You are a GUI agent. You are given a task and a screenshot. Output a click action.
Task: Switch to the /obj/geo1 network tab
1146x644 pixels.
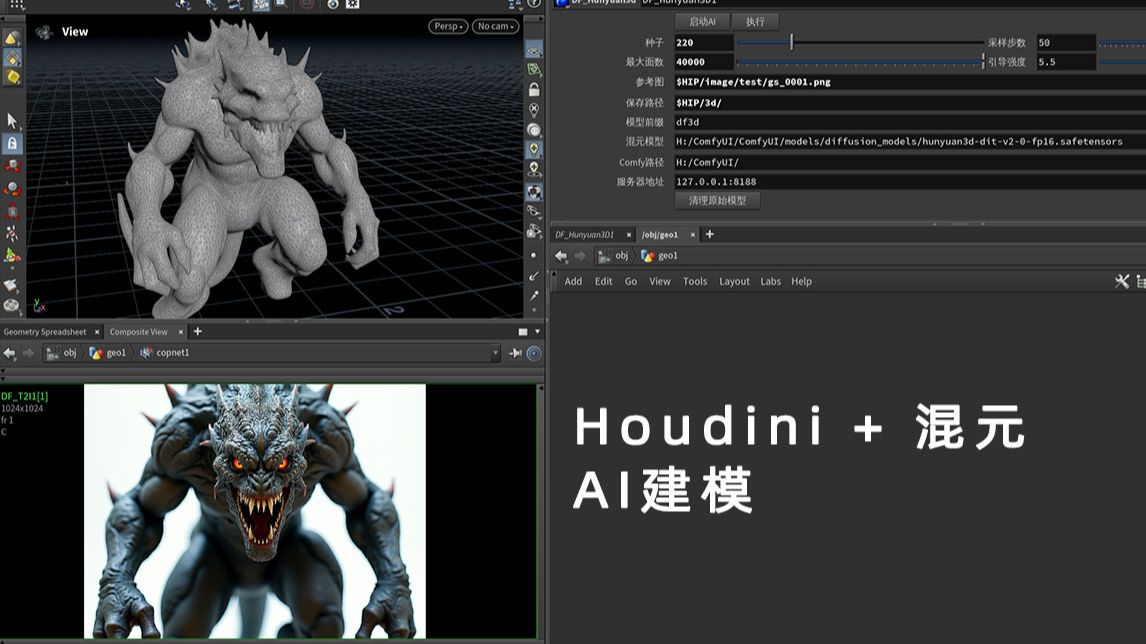660,235
